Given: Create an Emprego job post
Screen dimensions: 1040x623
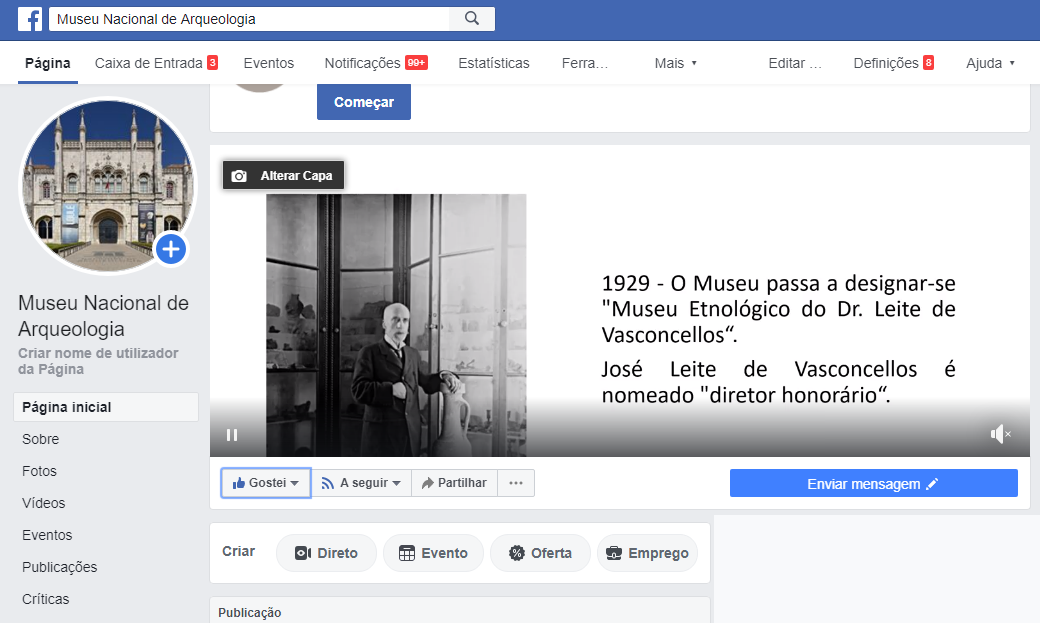Looking at the screenshot, I should pos(647,553).
